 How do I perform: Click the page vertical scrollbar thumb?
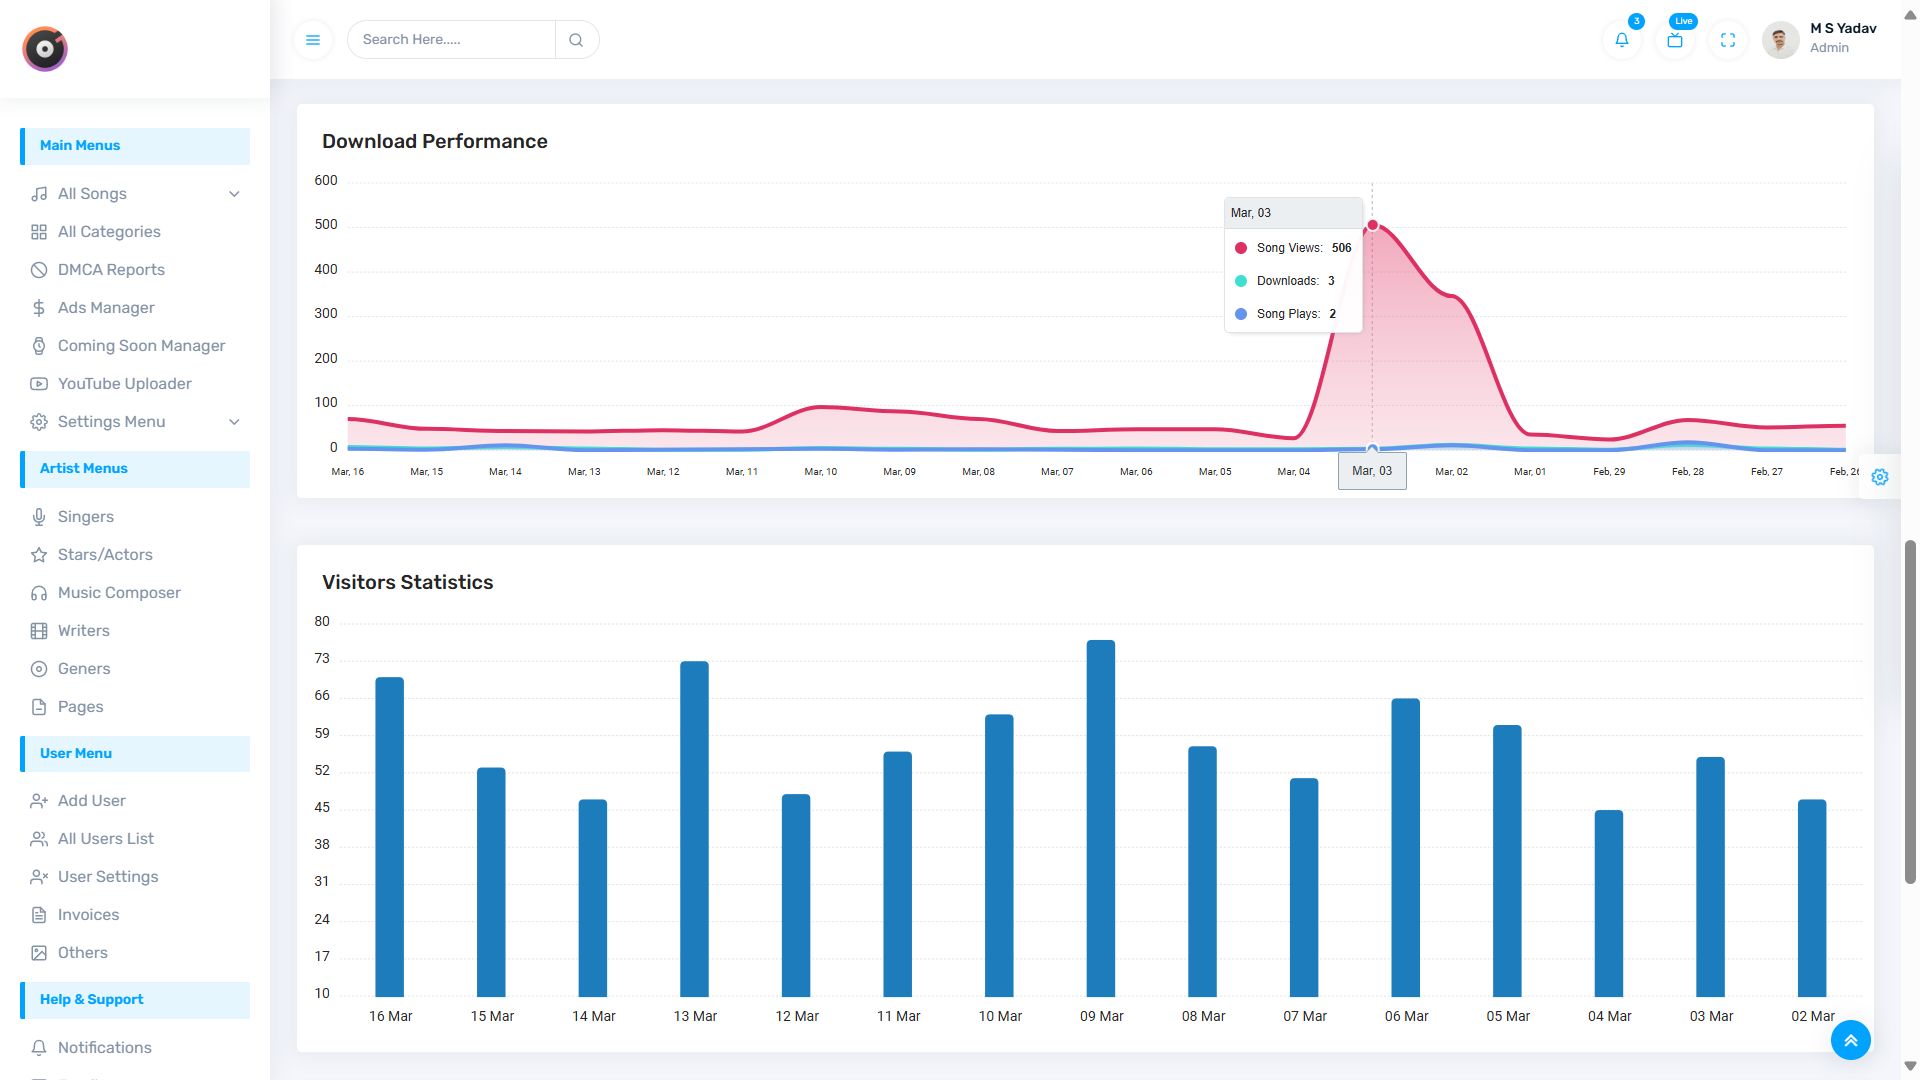point(1910,712)
